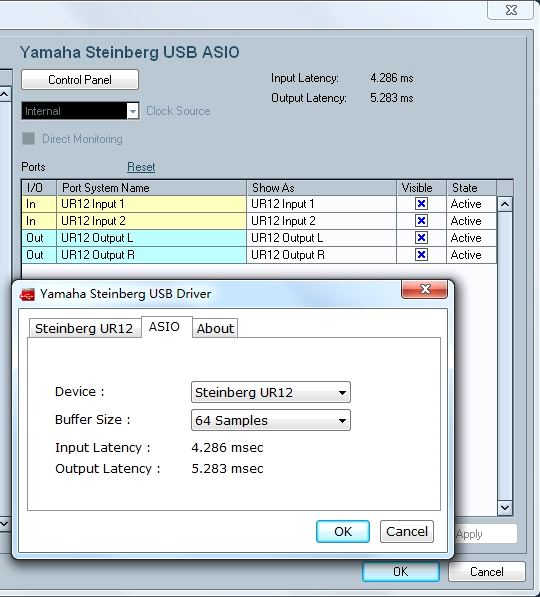
Task: Open the Control Panel button
Action: point(80,80)
